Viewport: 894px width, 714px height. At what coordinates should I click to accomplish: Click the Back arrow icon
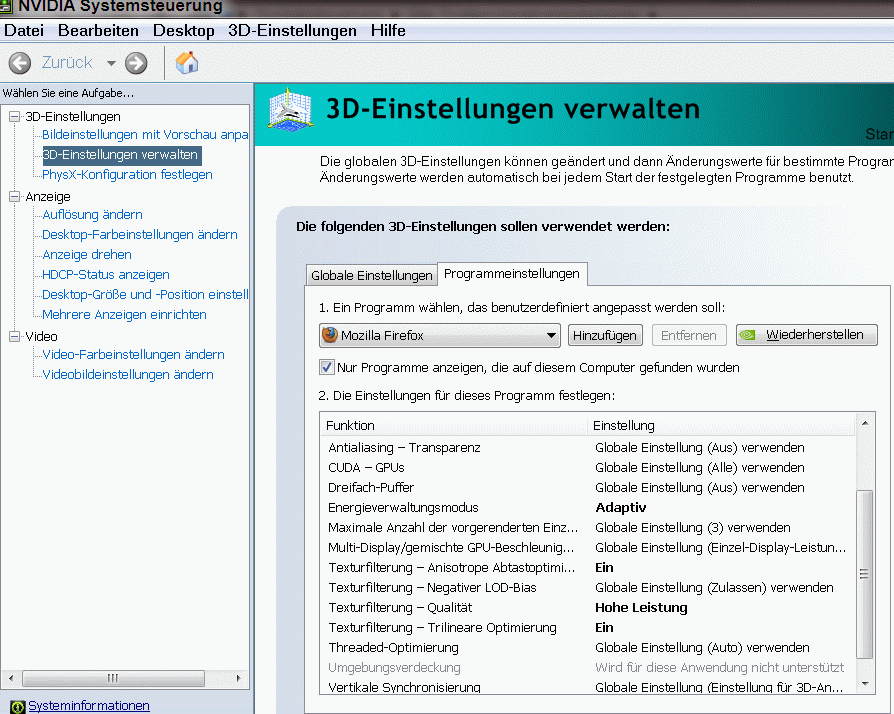tap(20, 63)
